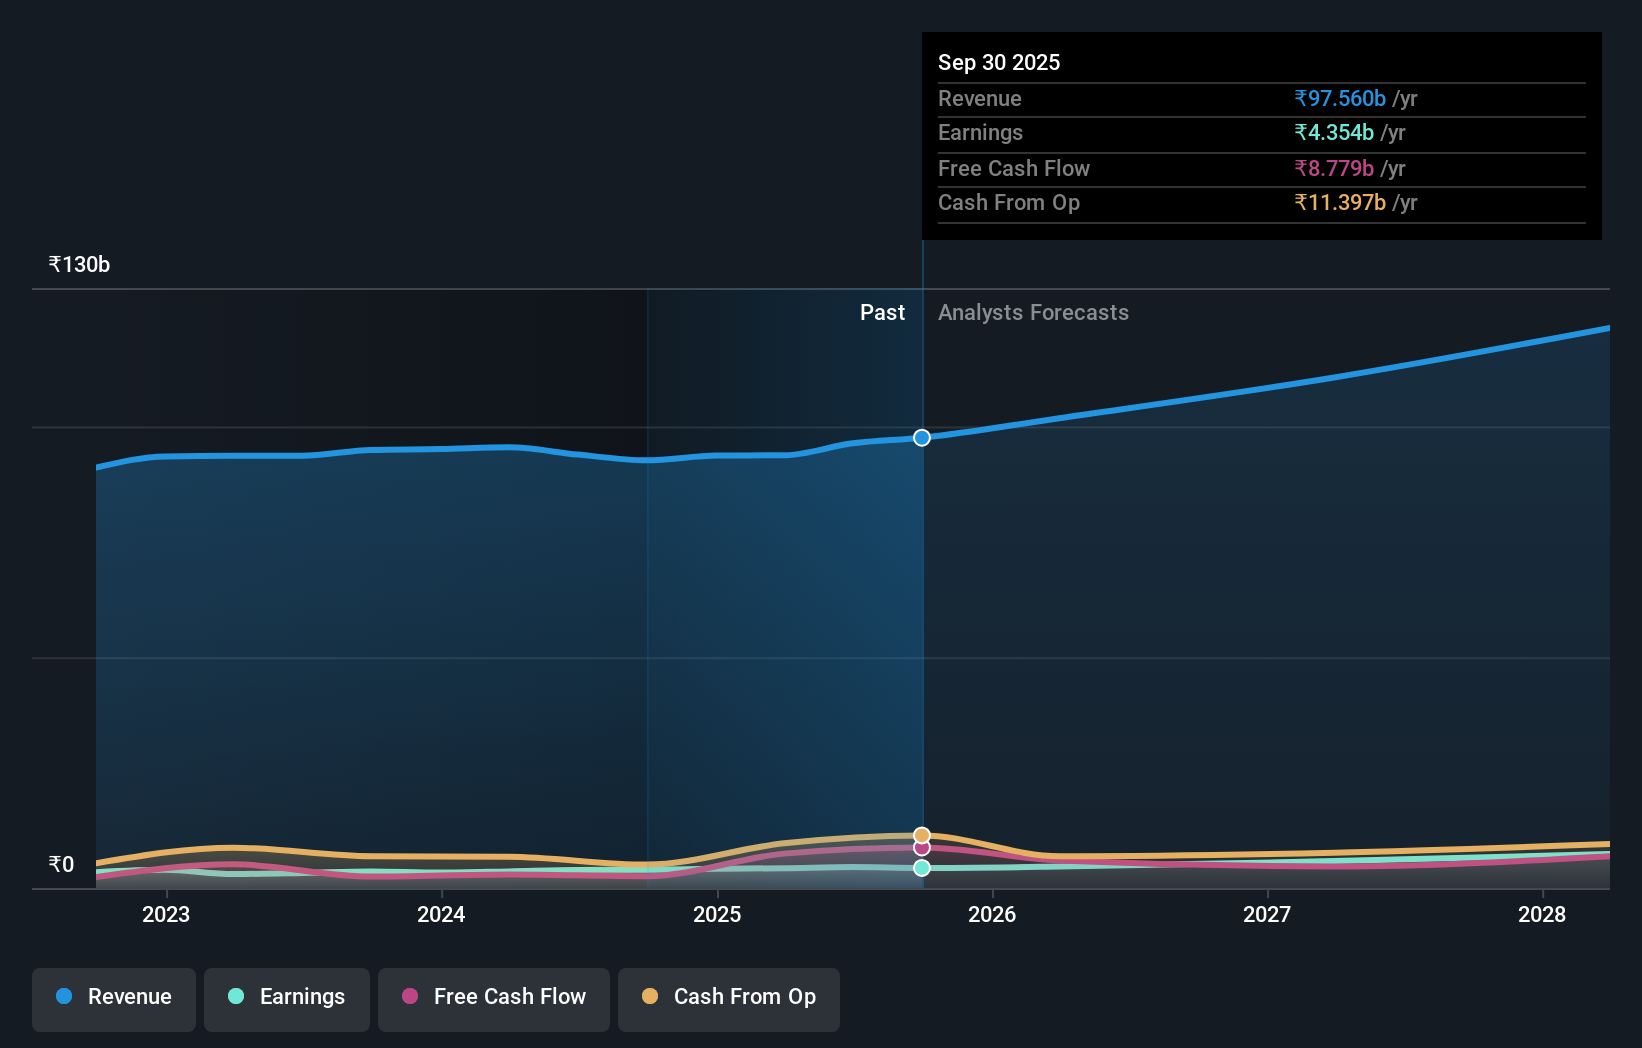Image resolution: width=1642 pixels, height=1048 pixels.
Task: Select the teal Earnings marker on the divider line
Action: point(921,868)
